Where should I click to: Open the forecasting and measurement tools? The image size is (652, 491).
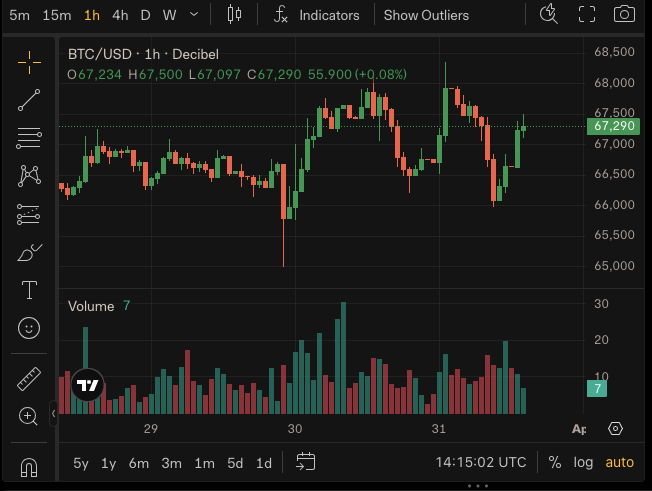(x=29, y=215)
